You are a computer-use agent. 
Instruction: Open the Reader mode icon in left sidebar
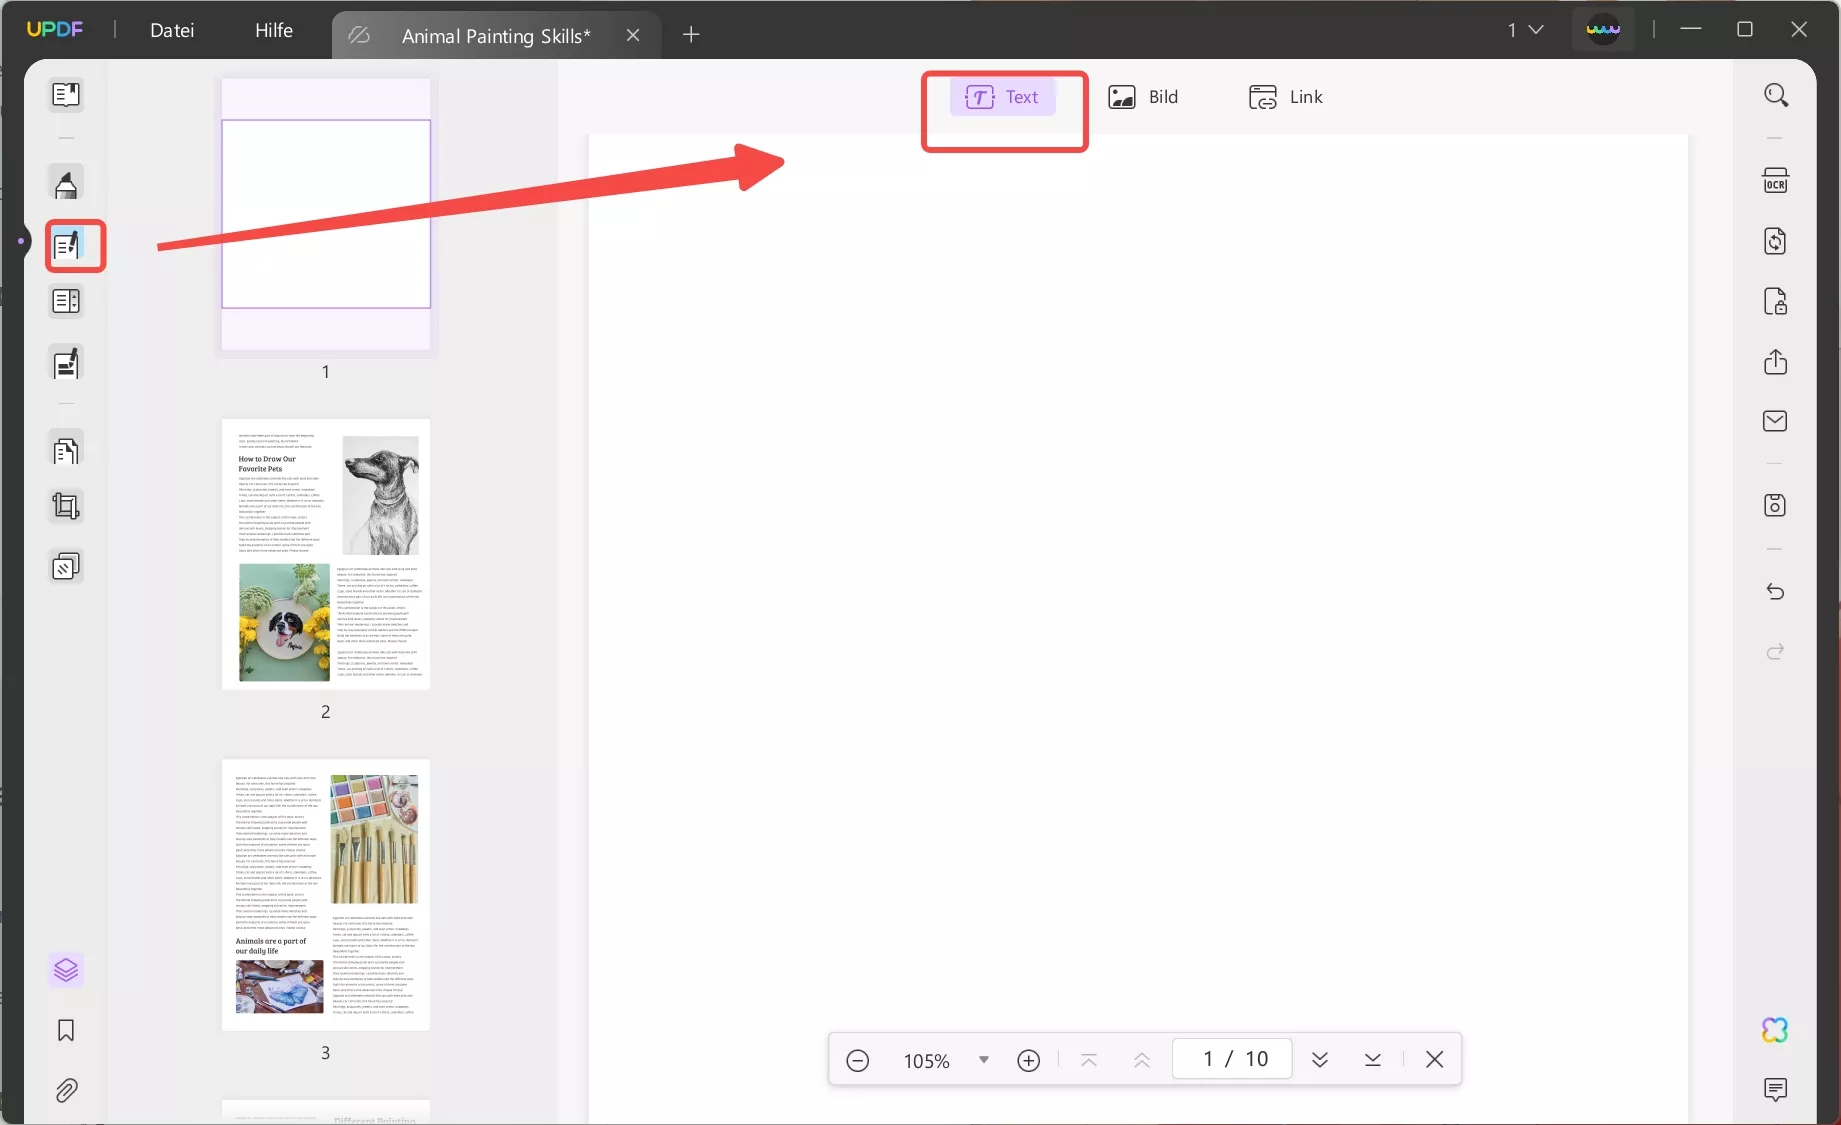[66, 95]
